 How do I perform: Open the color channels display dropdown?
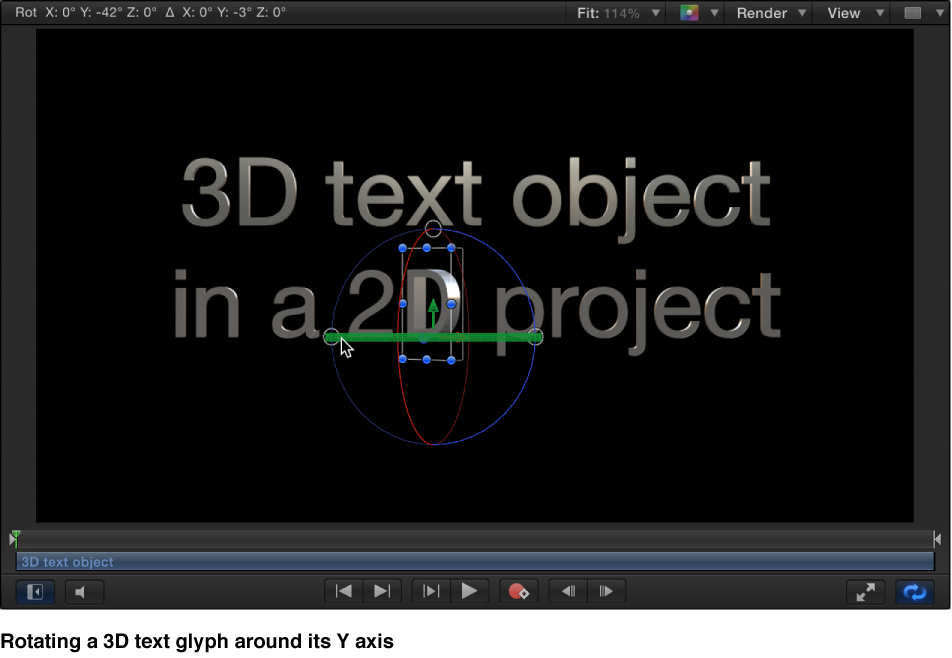pos(696,13)
